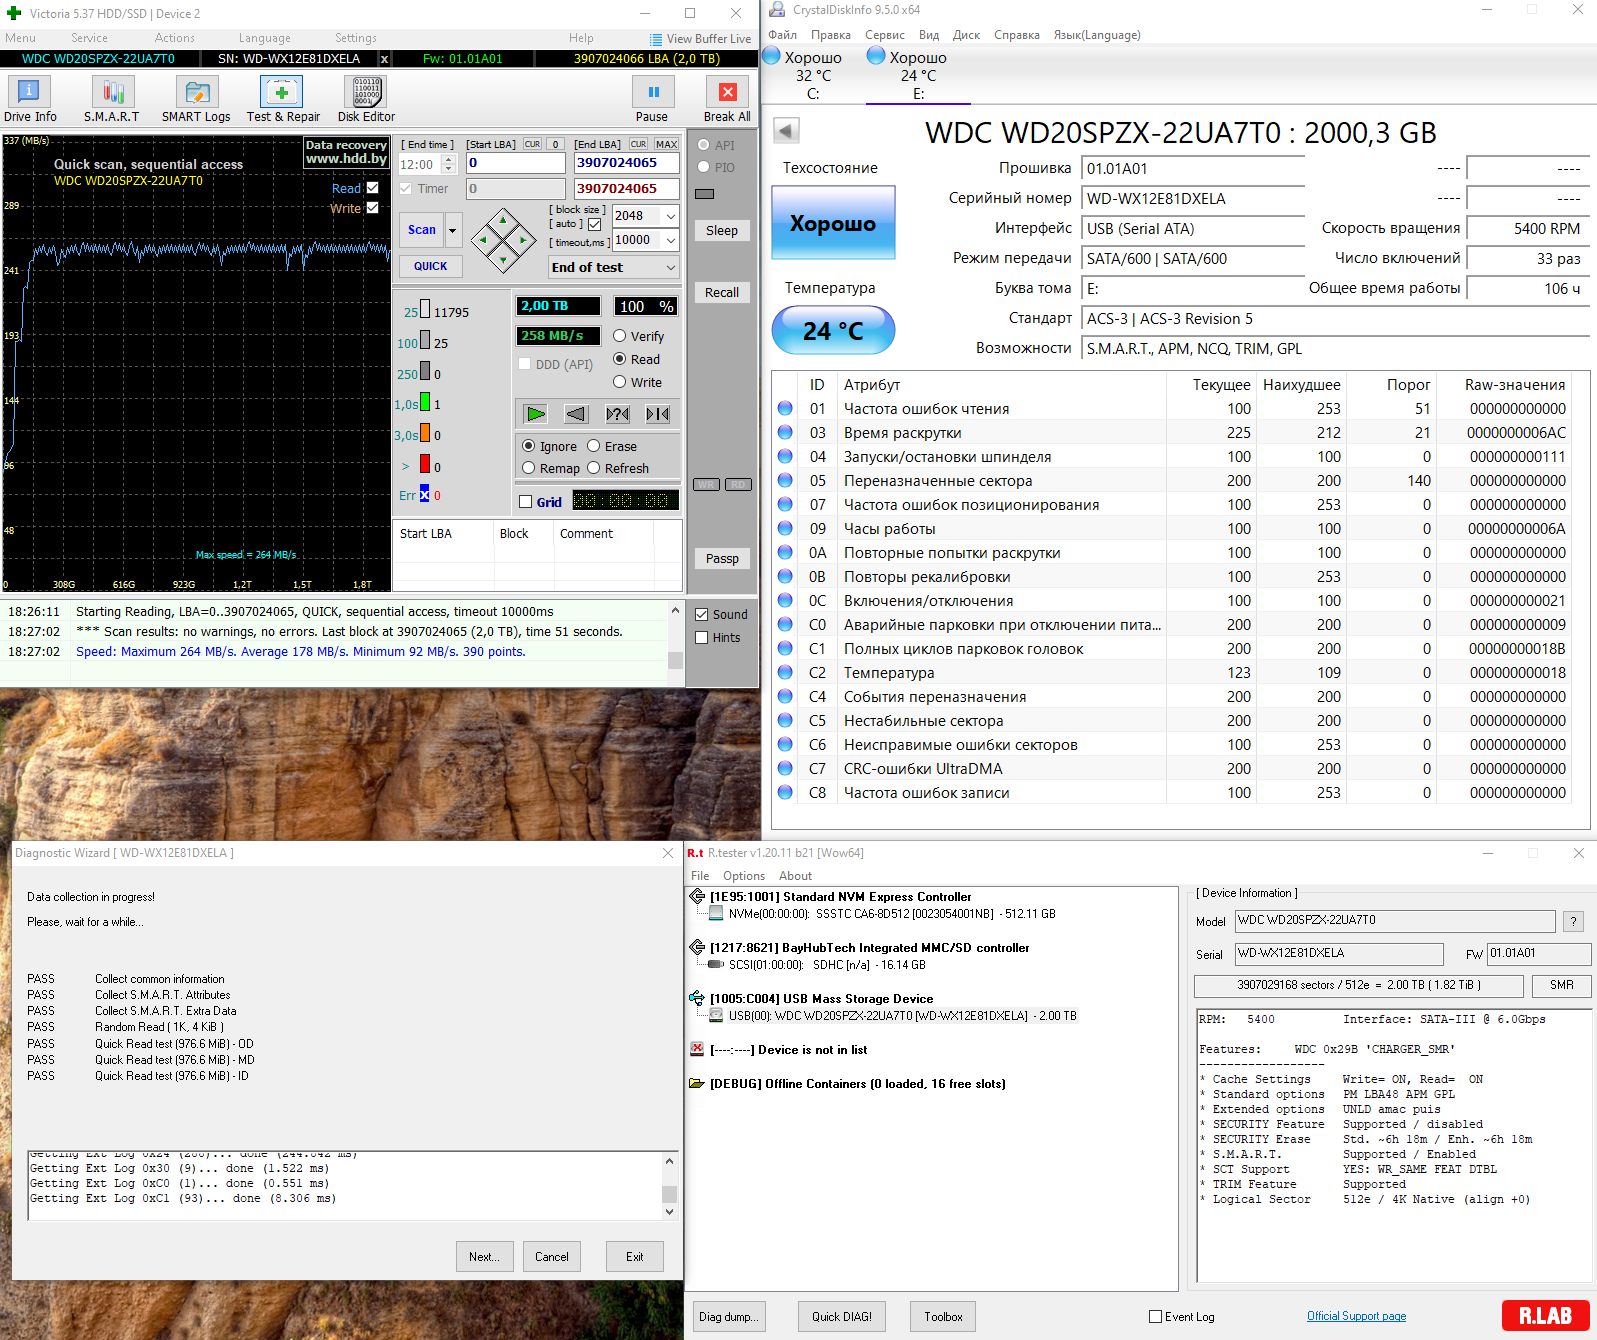
Task: Open the Язык(Language) menu
Action: [x=1097, y=35]
